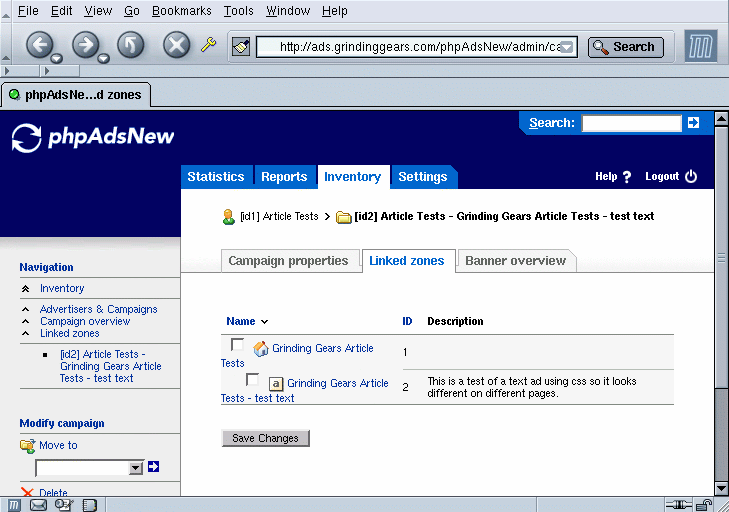Click the Mozilla M throbber logo

[x=701, y=46]
